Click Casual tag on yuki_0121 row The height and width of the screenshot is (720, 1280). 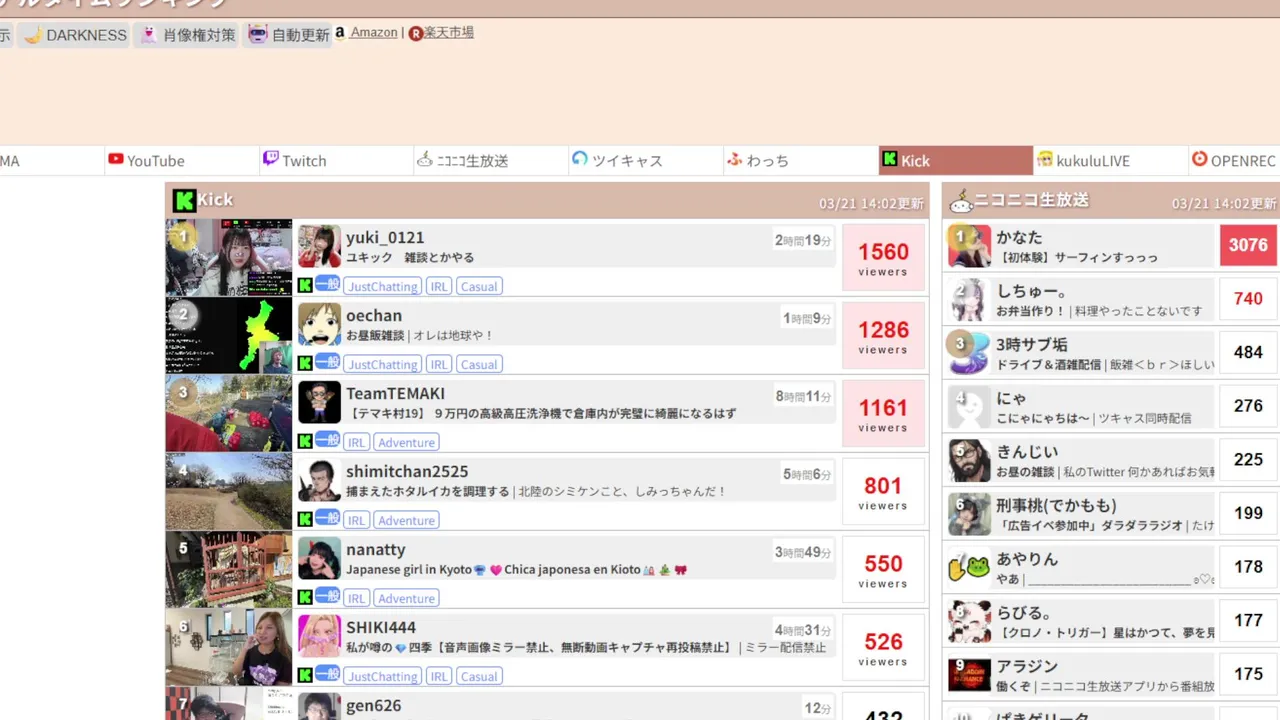click(479, 286)
